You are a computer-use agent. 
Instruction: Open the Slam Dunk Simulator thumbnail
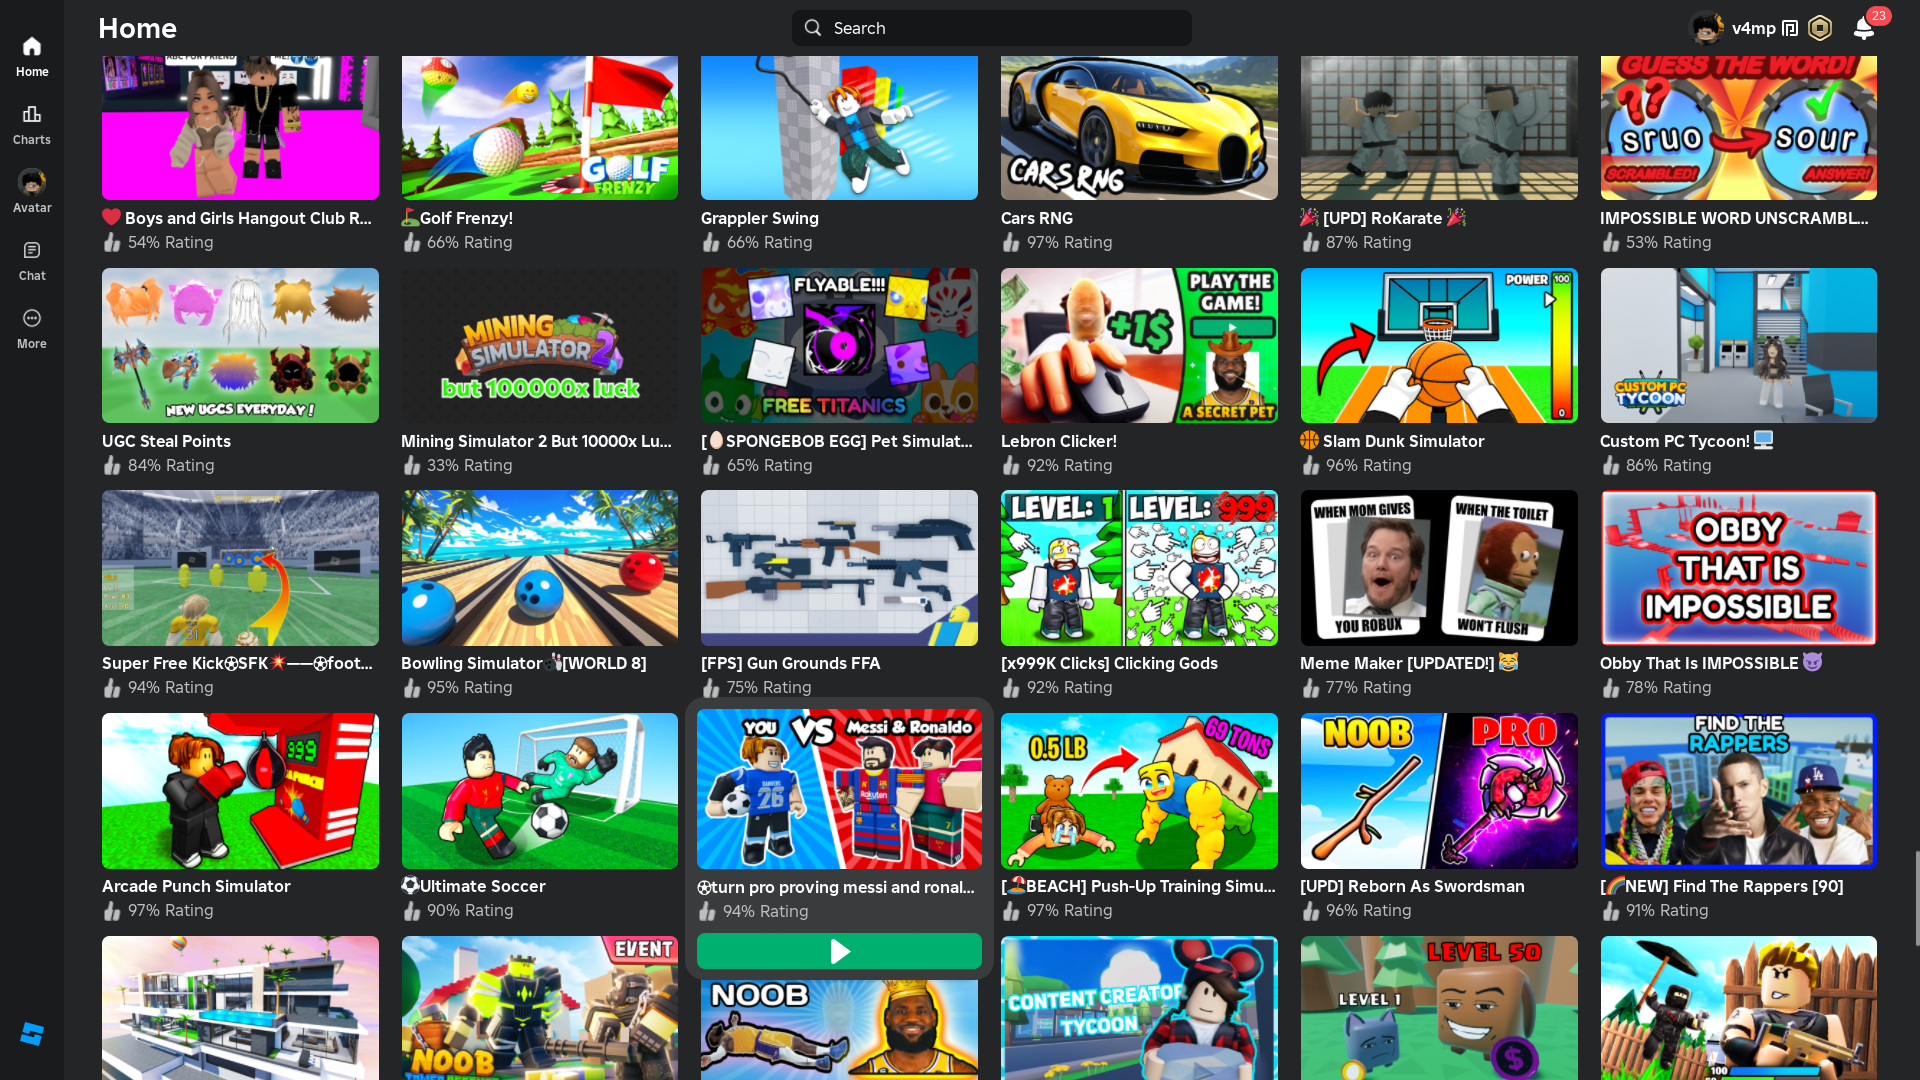pos(1438,345)
